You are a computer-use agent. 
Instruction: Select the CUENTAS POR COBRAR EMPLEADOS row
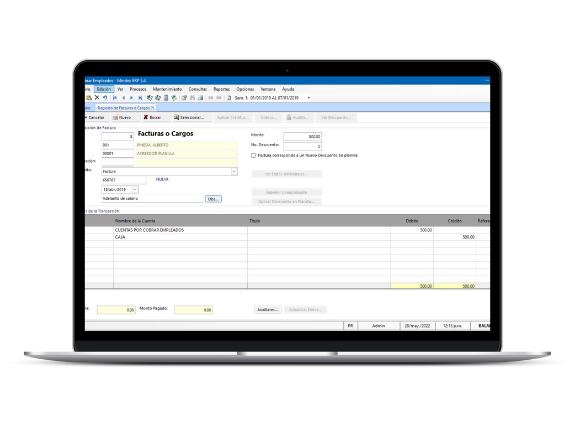click(287, 230)
